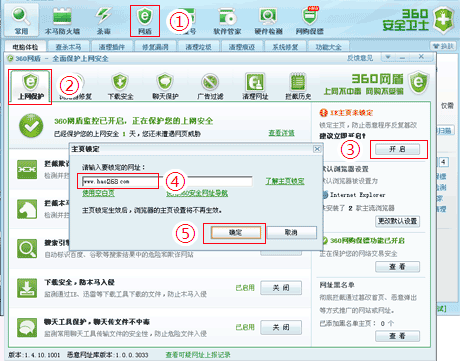Switch to the 功能大全 tab
Screen dimensions: 460x361
328,47
